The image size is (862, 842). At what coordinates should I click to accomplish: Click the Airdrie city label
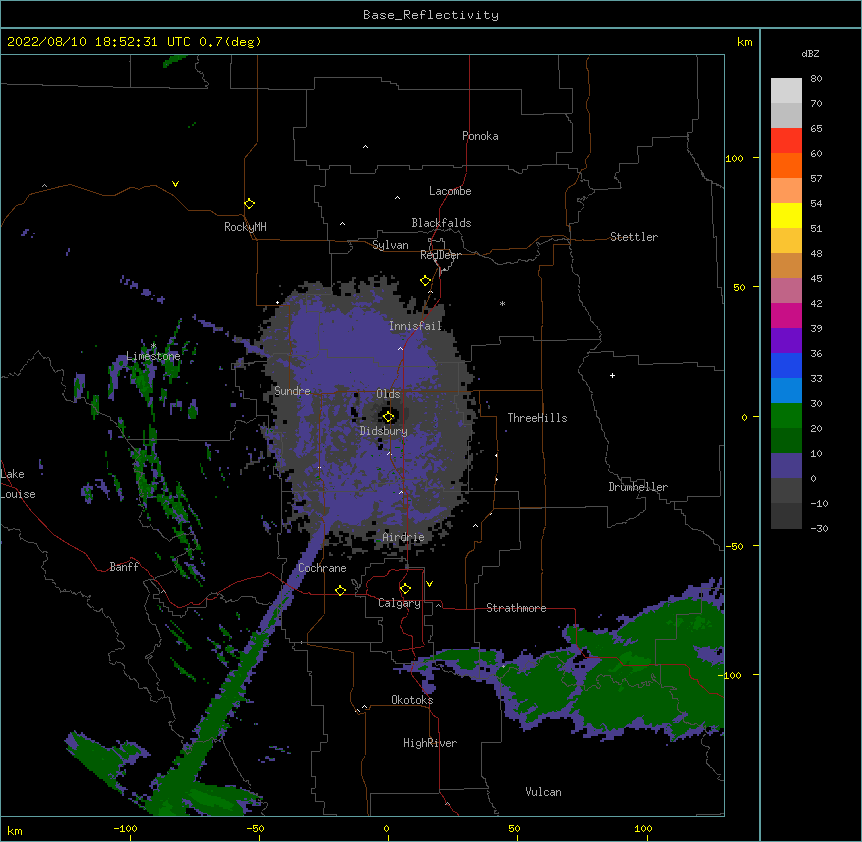[x=404, y=537]
